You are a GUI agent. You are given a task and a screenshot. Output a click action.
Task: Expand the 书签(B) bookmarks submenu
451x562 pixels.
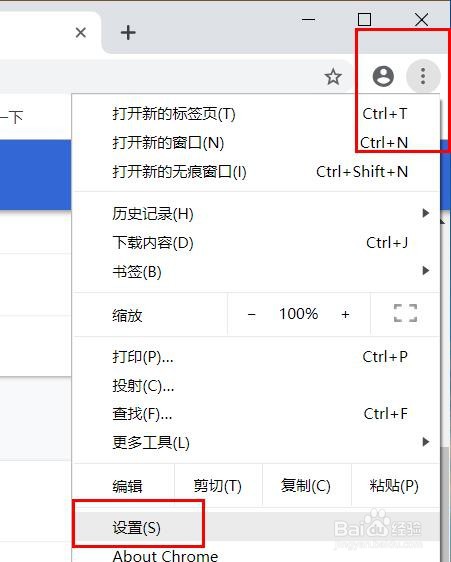(x=256, y=271)
